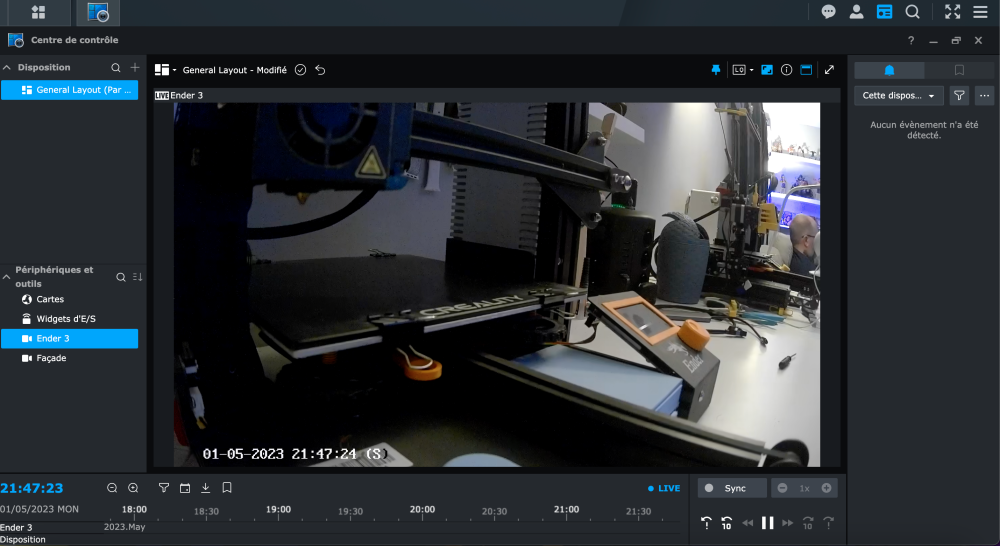Pause the video playback
Viewport: 1000px width, 546px height.
768,522
